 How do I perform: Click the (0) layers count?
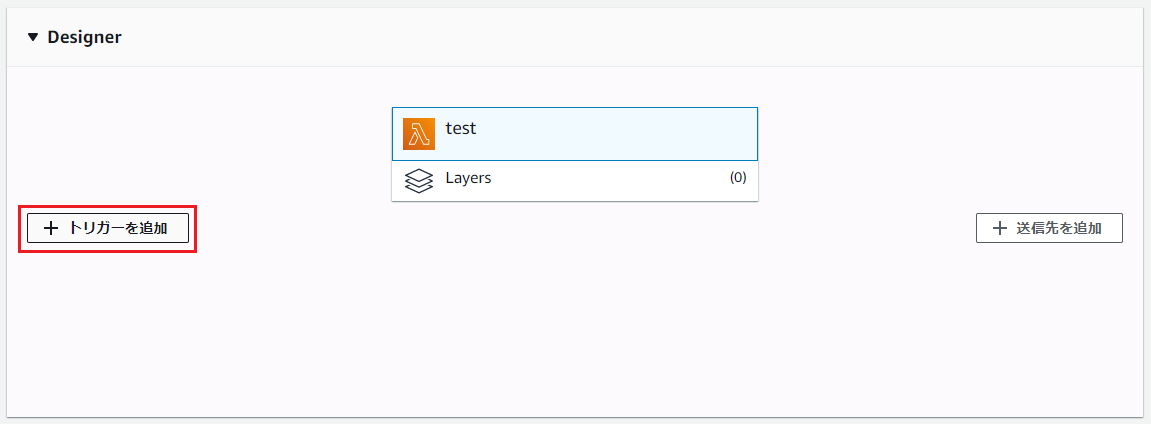[x=738, y=178]
